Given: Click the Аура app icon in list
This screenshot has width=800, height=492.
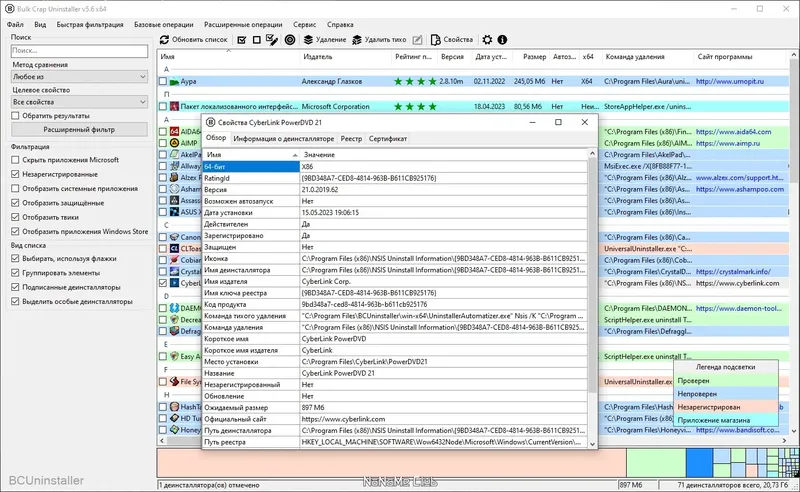Looking at the screenshot, I should coord(174,81).
